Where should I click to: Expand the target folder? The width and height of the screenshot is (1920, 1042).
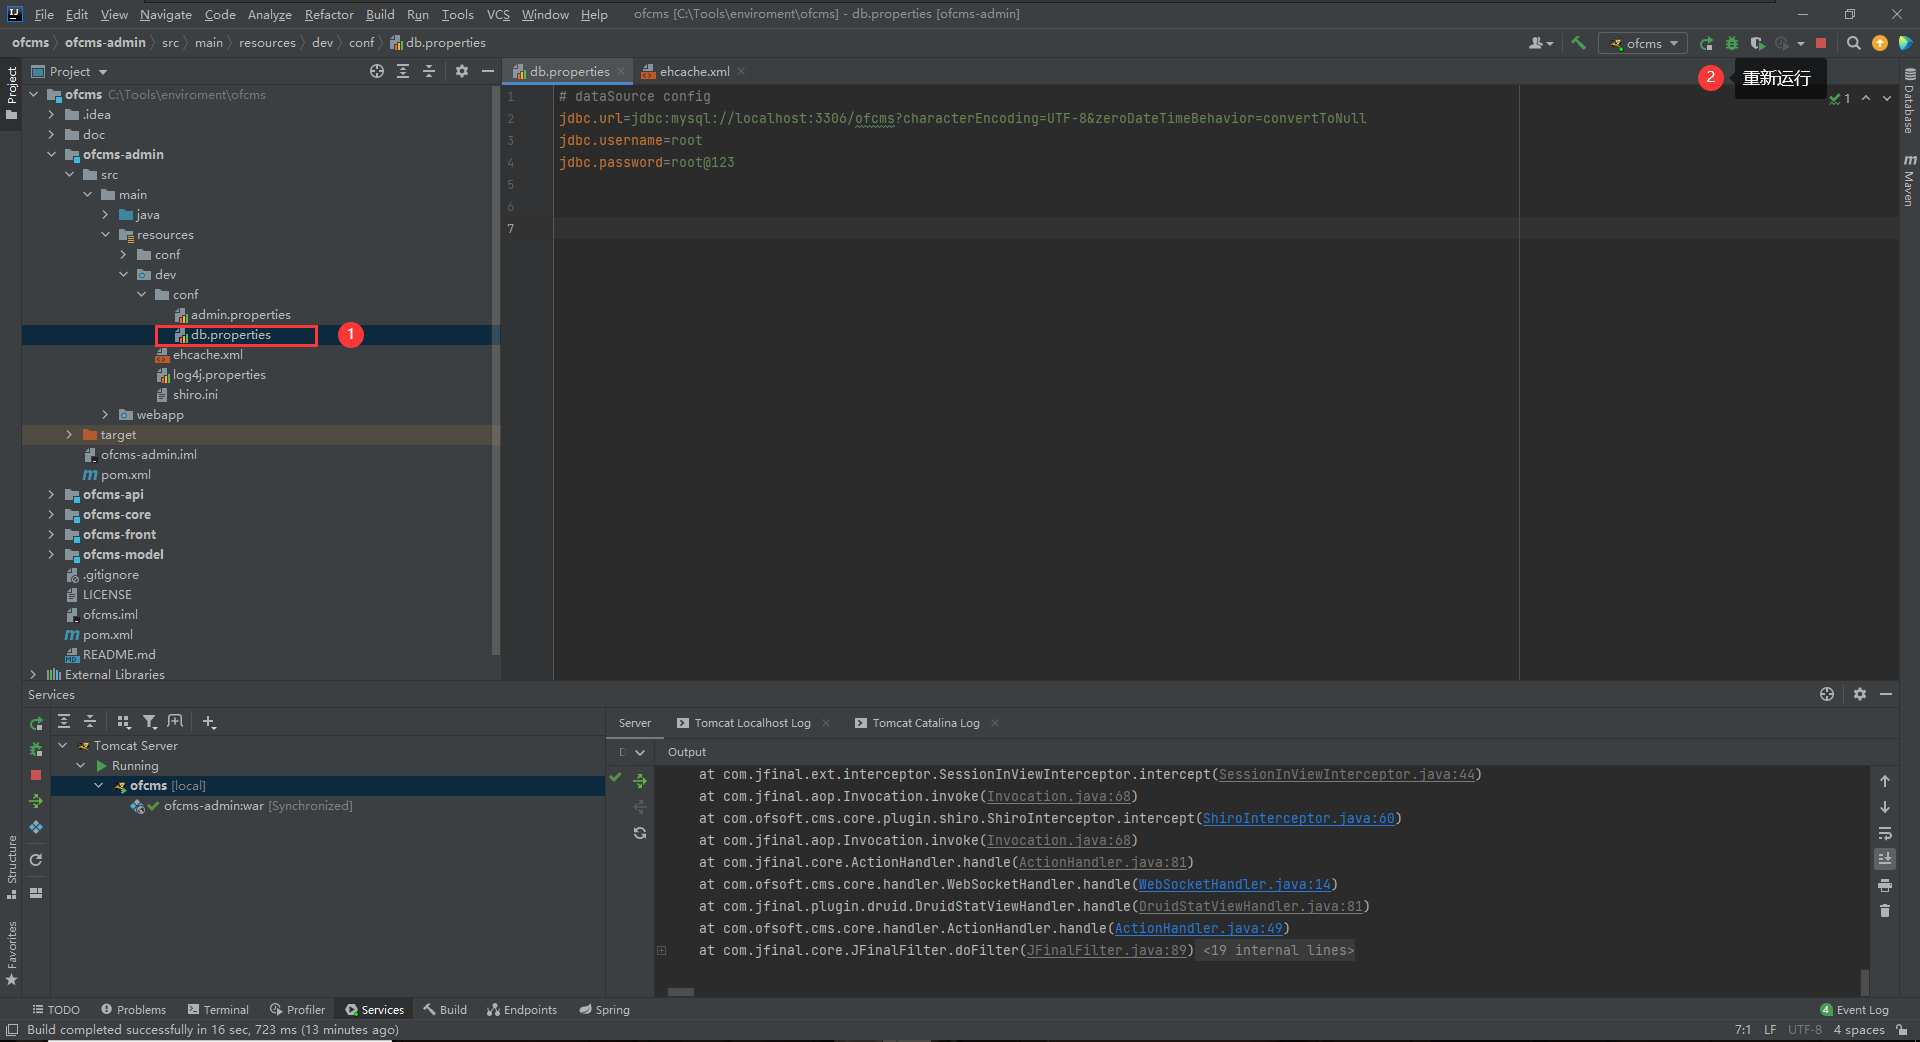69,434
